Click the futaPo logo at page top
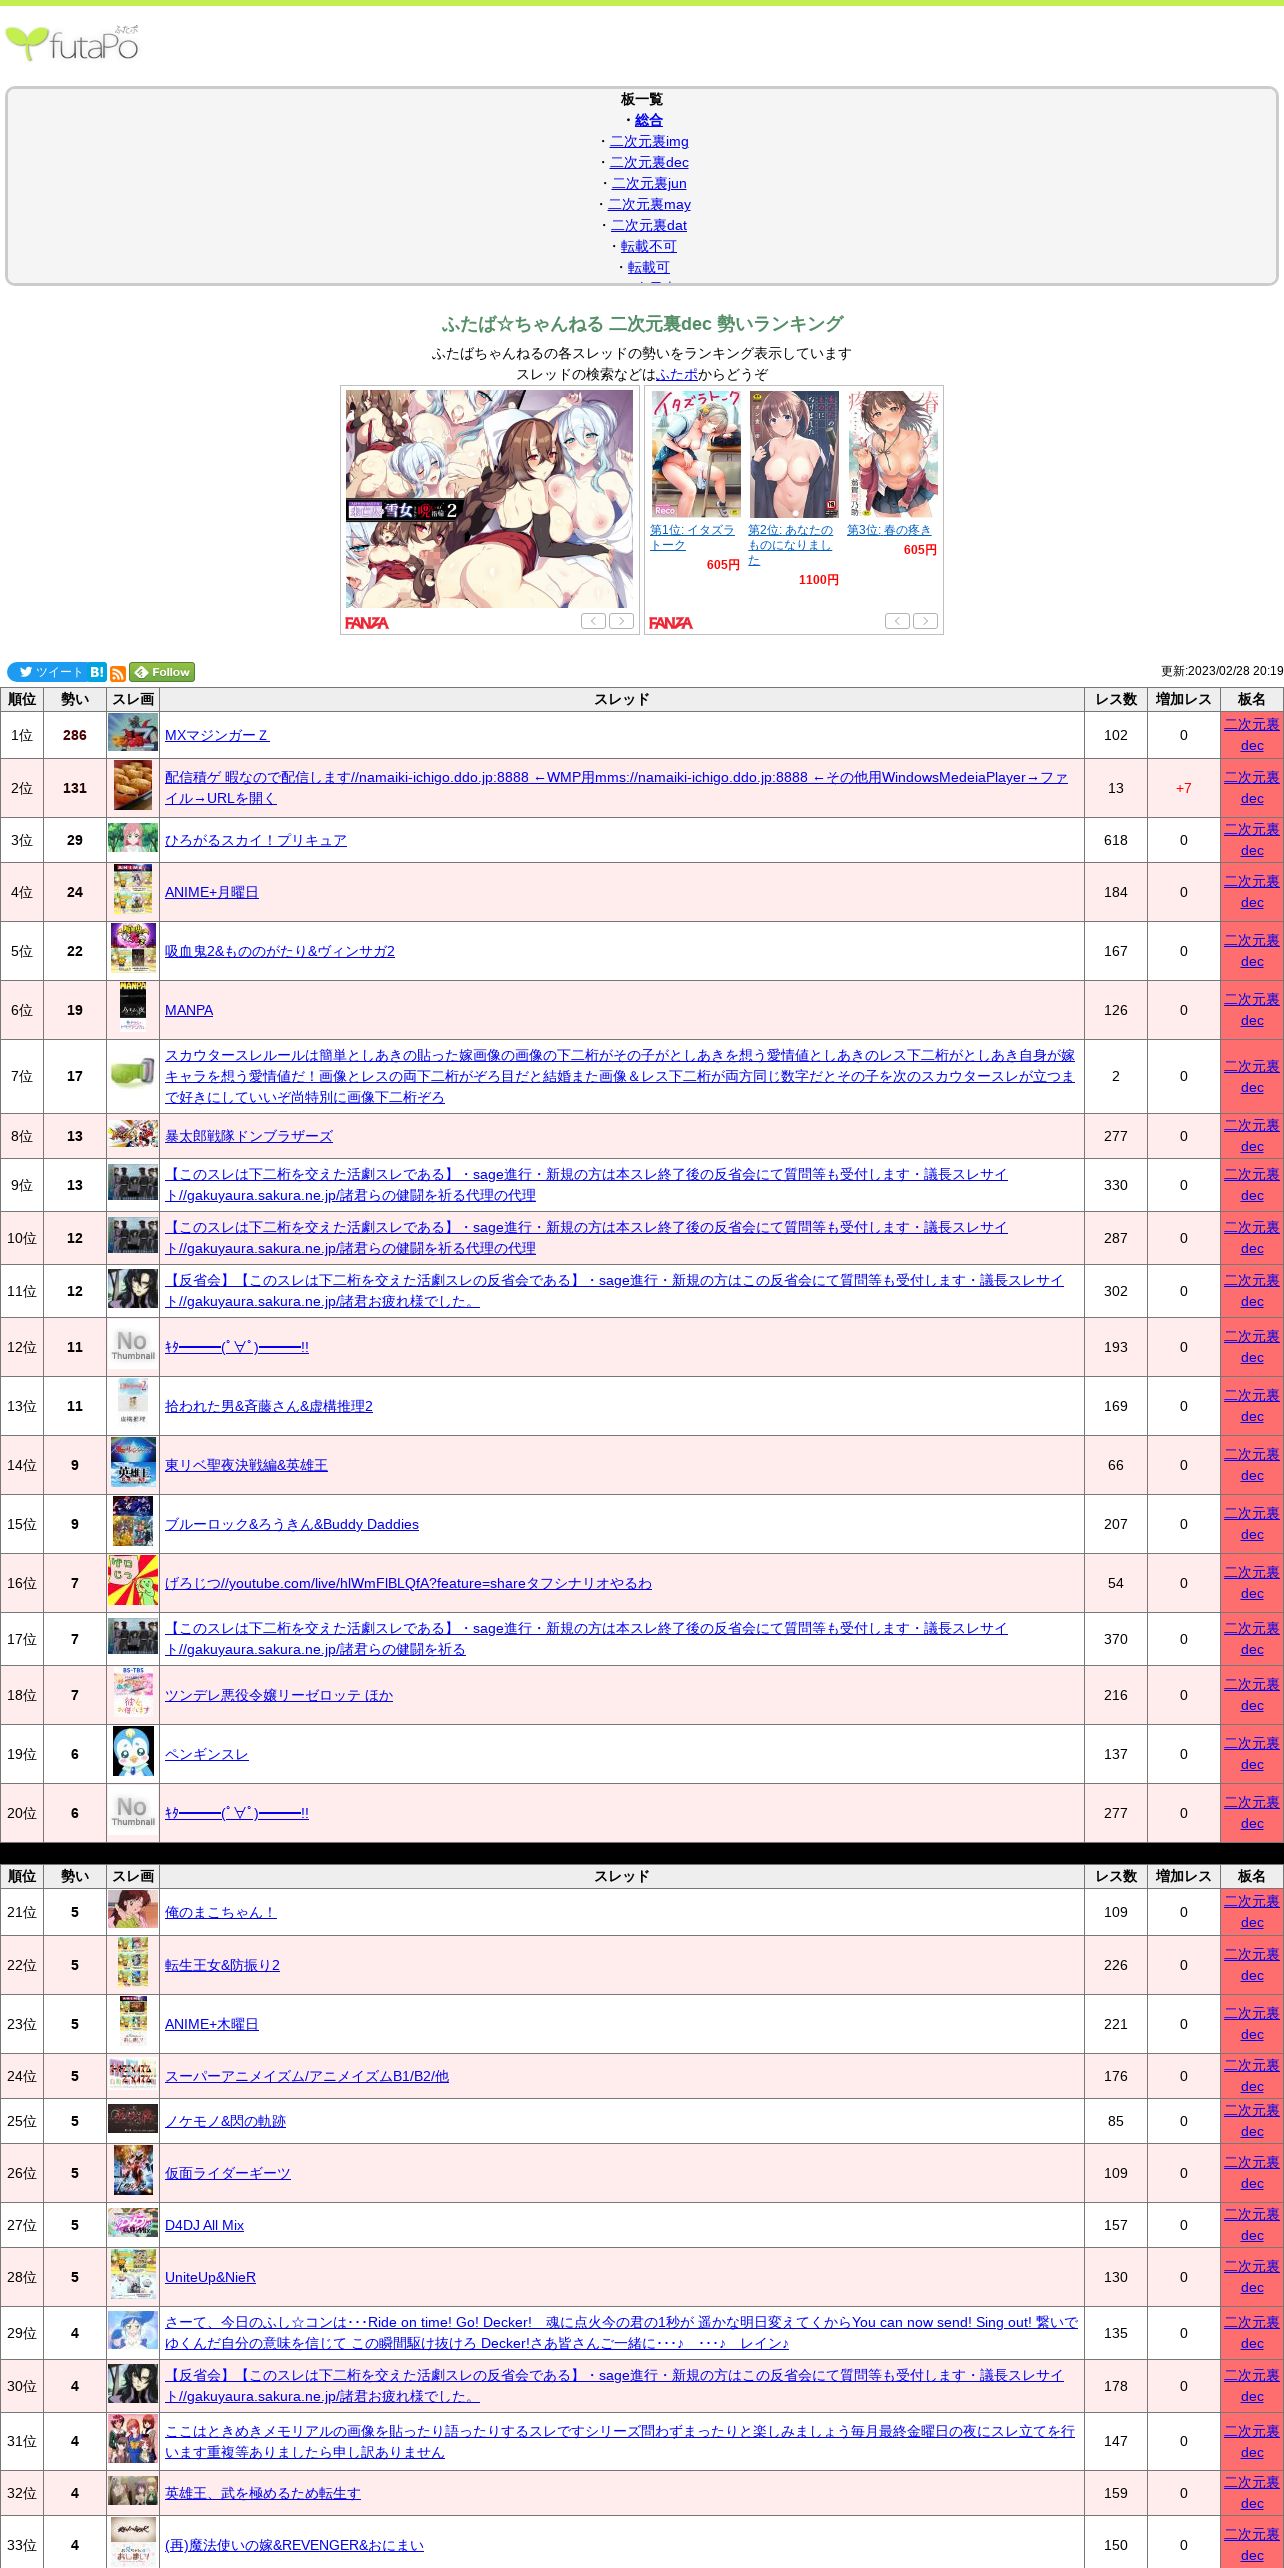Screen dimensions: 1284x2568 pos(73,43)
